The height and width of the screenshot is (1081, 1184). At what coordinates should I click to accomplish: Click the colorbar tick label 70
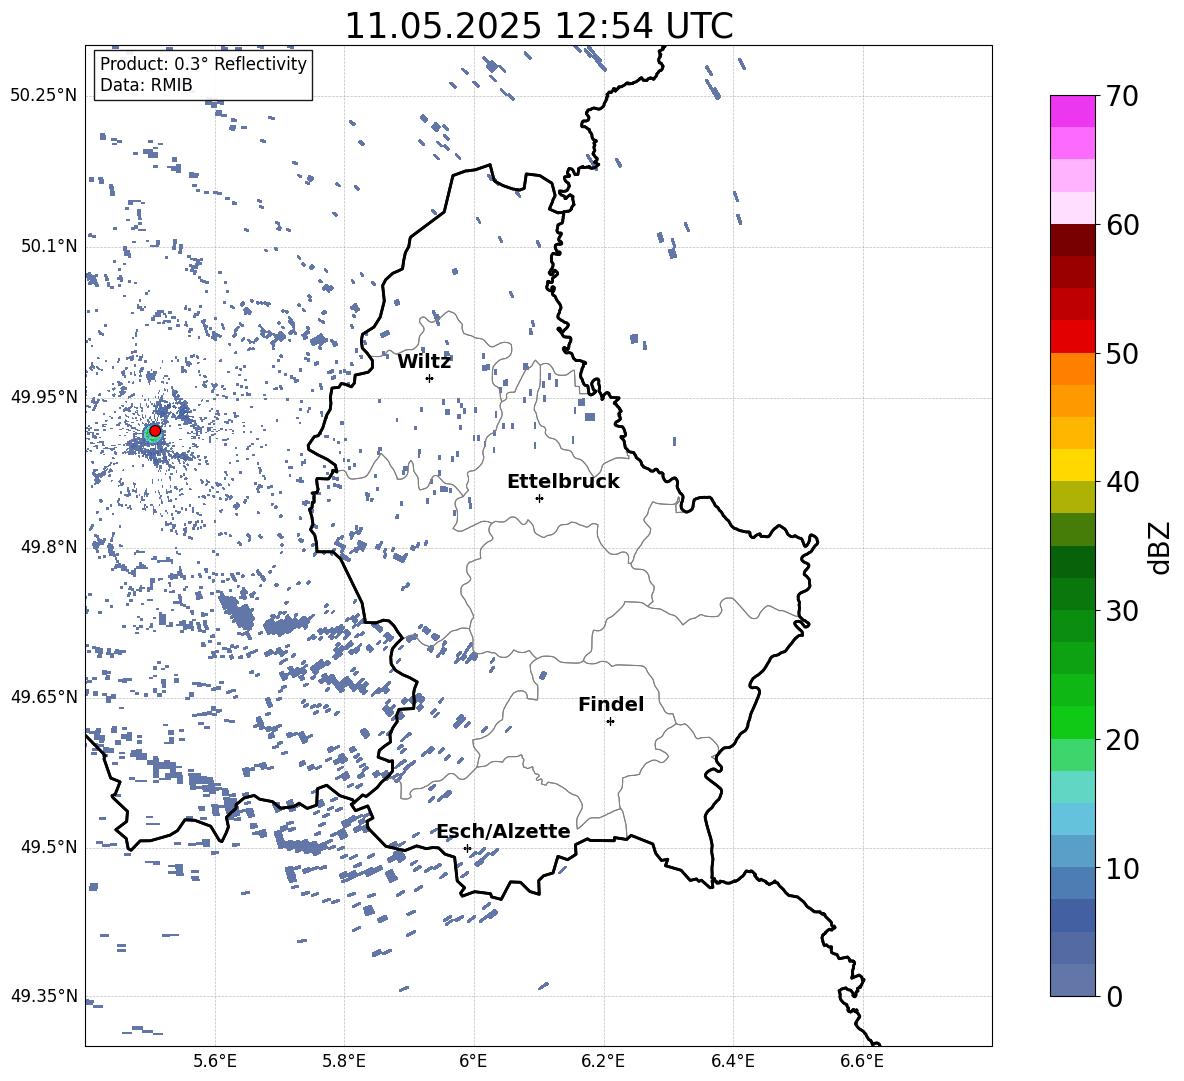(x=1122, y=96)
